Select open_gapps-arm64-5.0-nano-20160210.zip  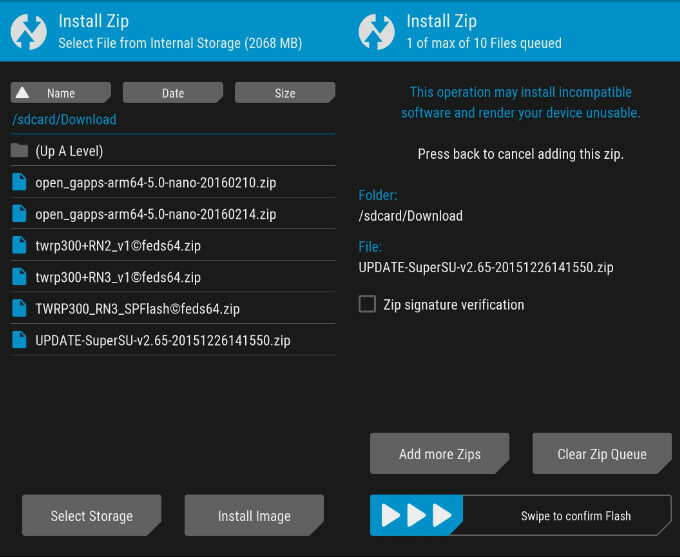pos(173,182)
